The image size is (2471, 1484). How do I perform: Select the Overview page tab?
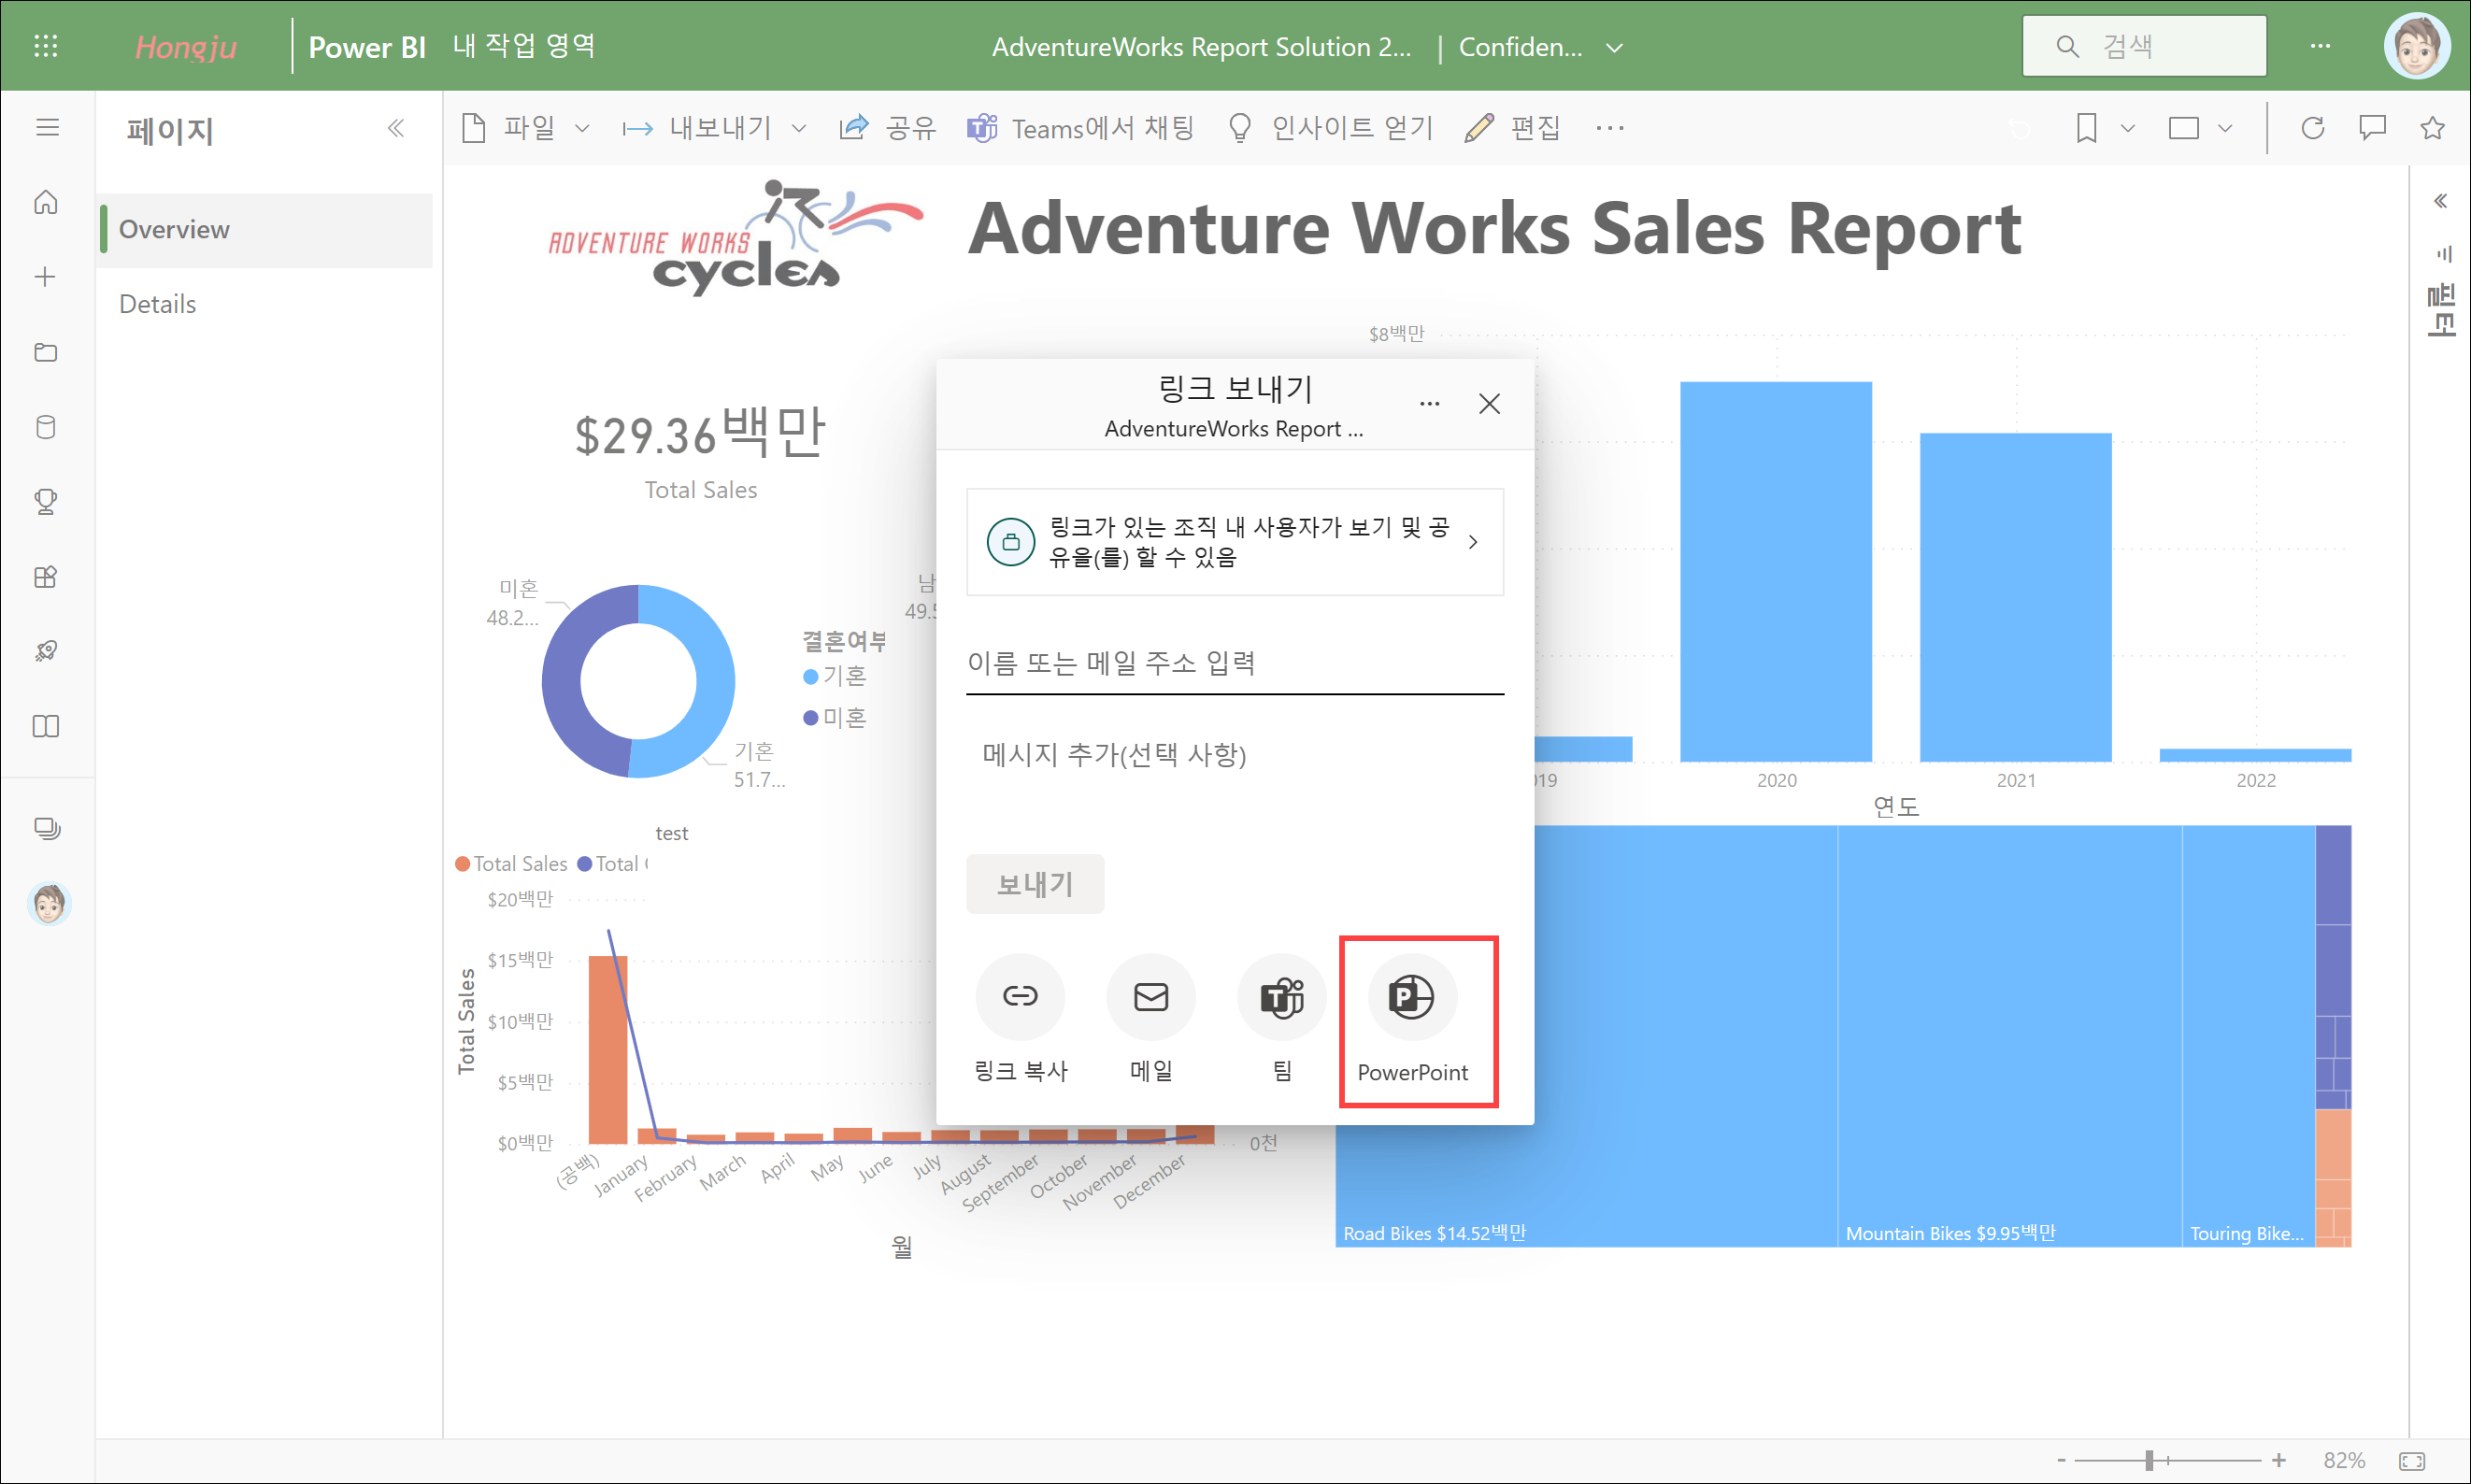tap(174, 230)
